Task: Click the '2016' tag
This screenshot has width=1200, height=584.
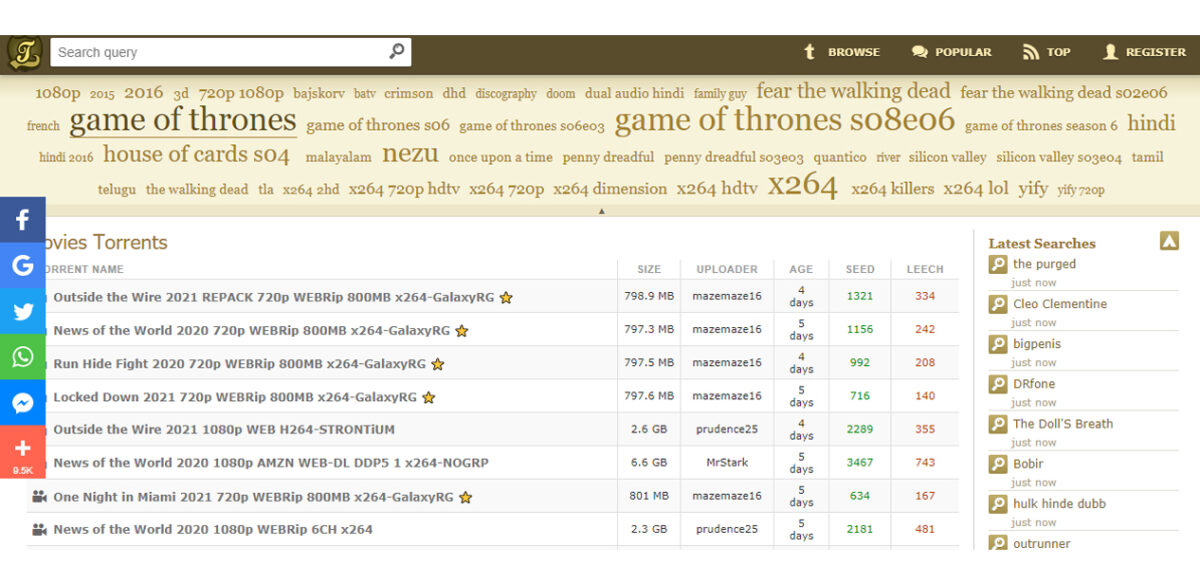Action: coord(143,92)
